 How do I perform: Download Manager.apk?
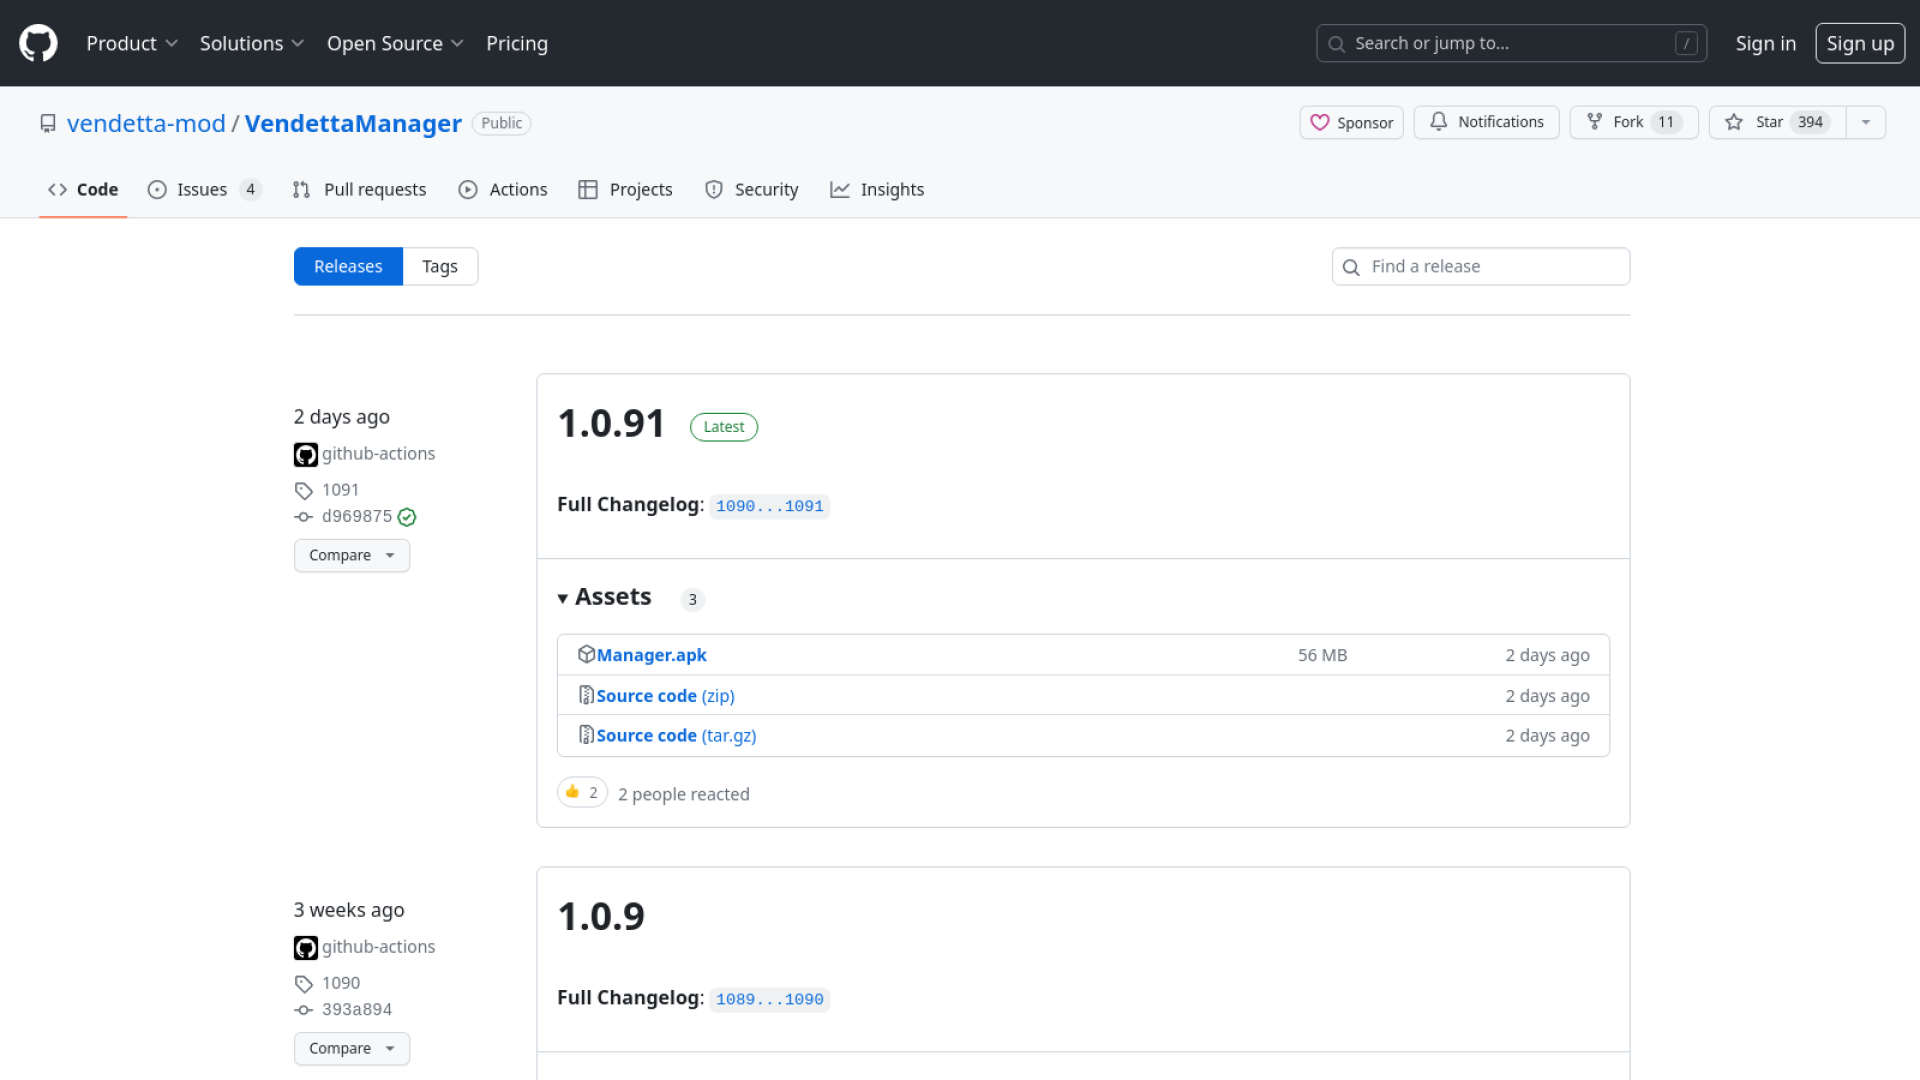tap(651, 655)
